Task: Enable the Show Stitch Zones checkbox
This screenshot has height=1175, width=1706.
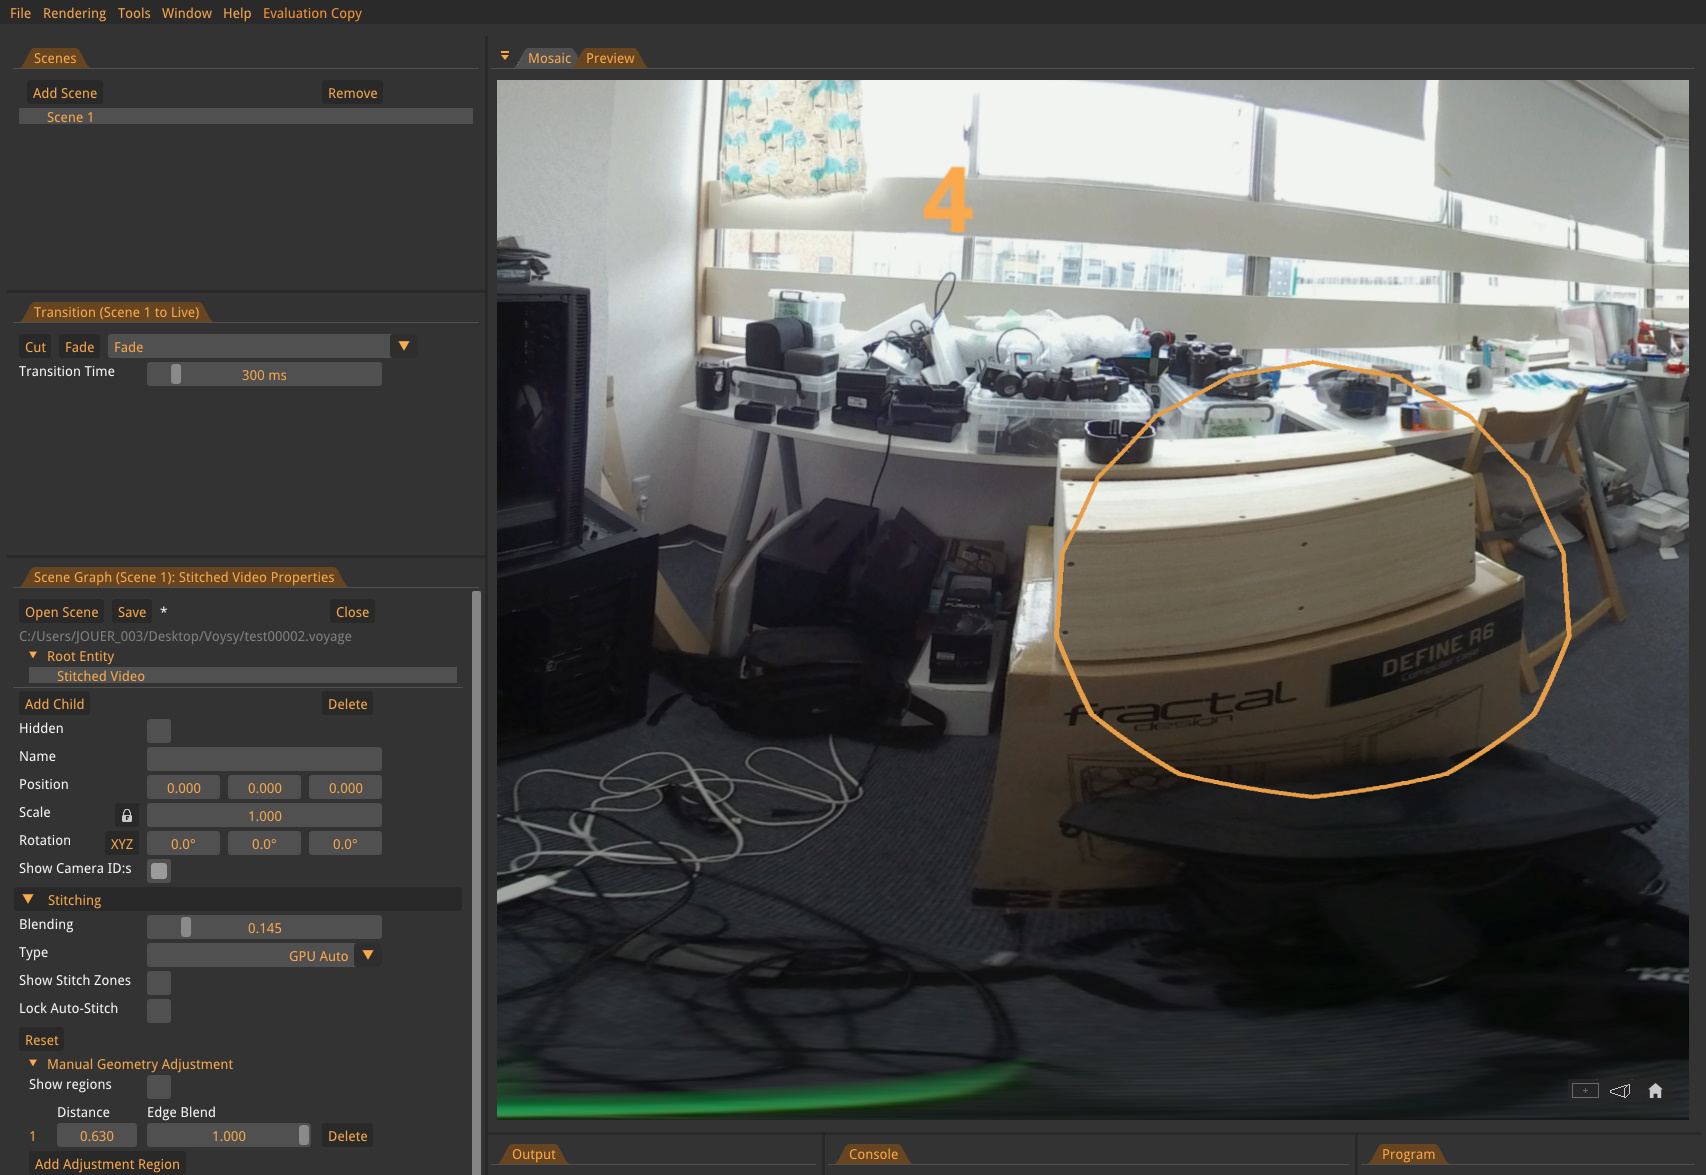Action: point(158,982)
